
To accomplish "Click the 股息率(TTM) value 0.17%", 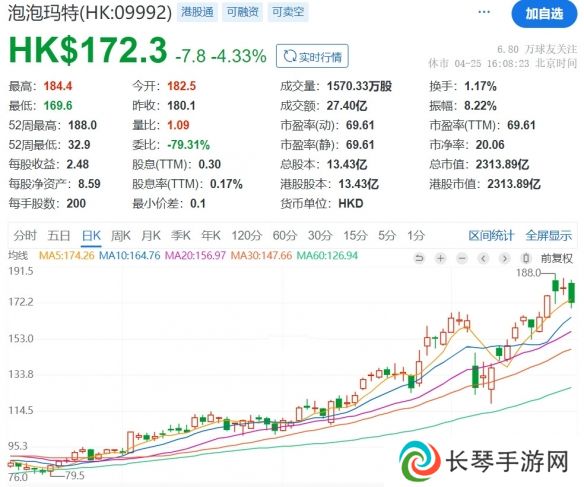I will [x=226, y=184].
